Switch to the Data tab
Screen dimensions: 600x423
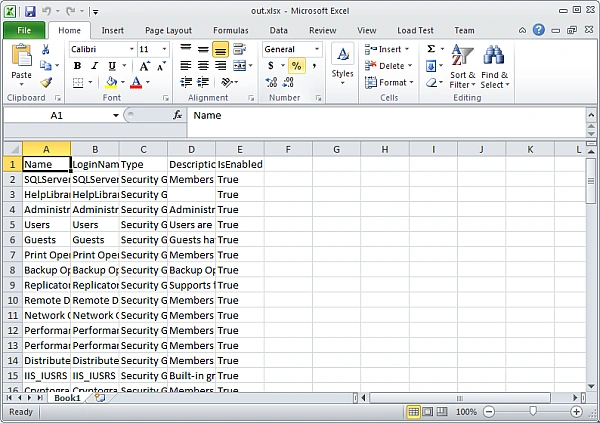pos(279,30)
